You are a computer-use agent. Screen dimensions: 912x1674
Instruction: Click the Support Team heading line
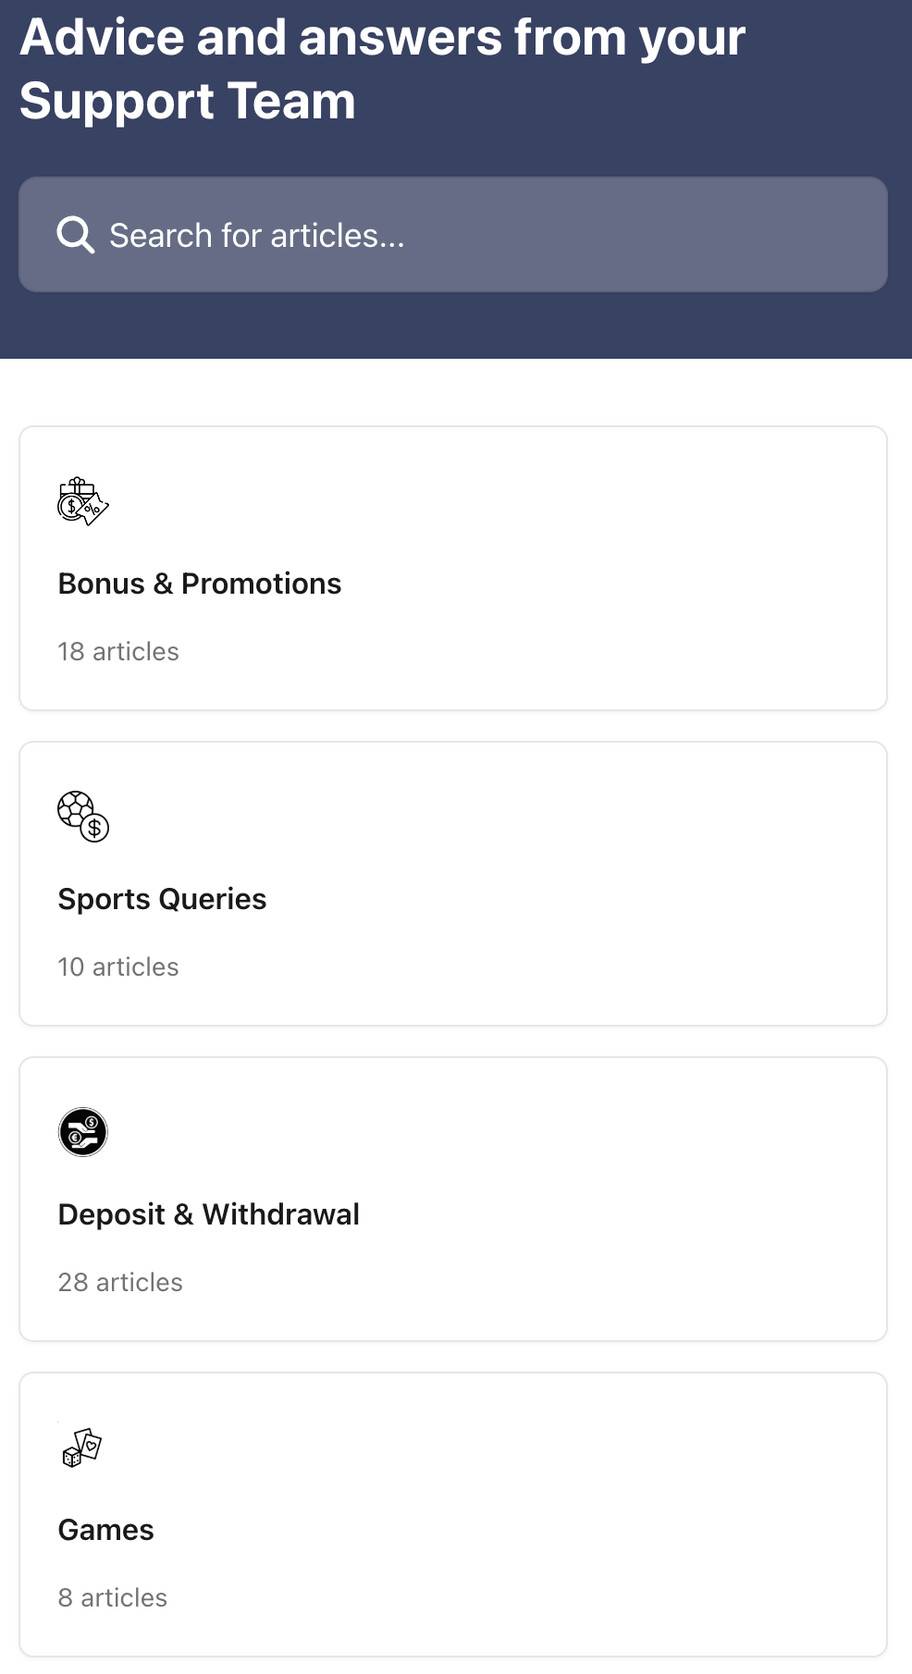click(x=188, y=102)
